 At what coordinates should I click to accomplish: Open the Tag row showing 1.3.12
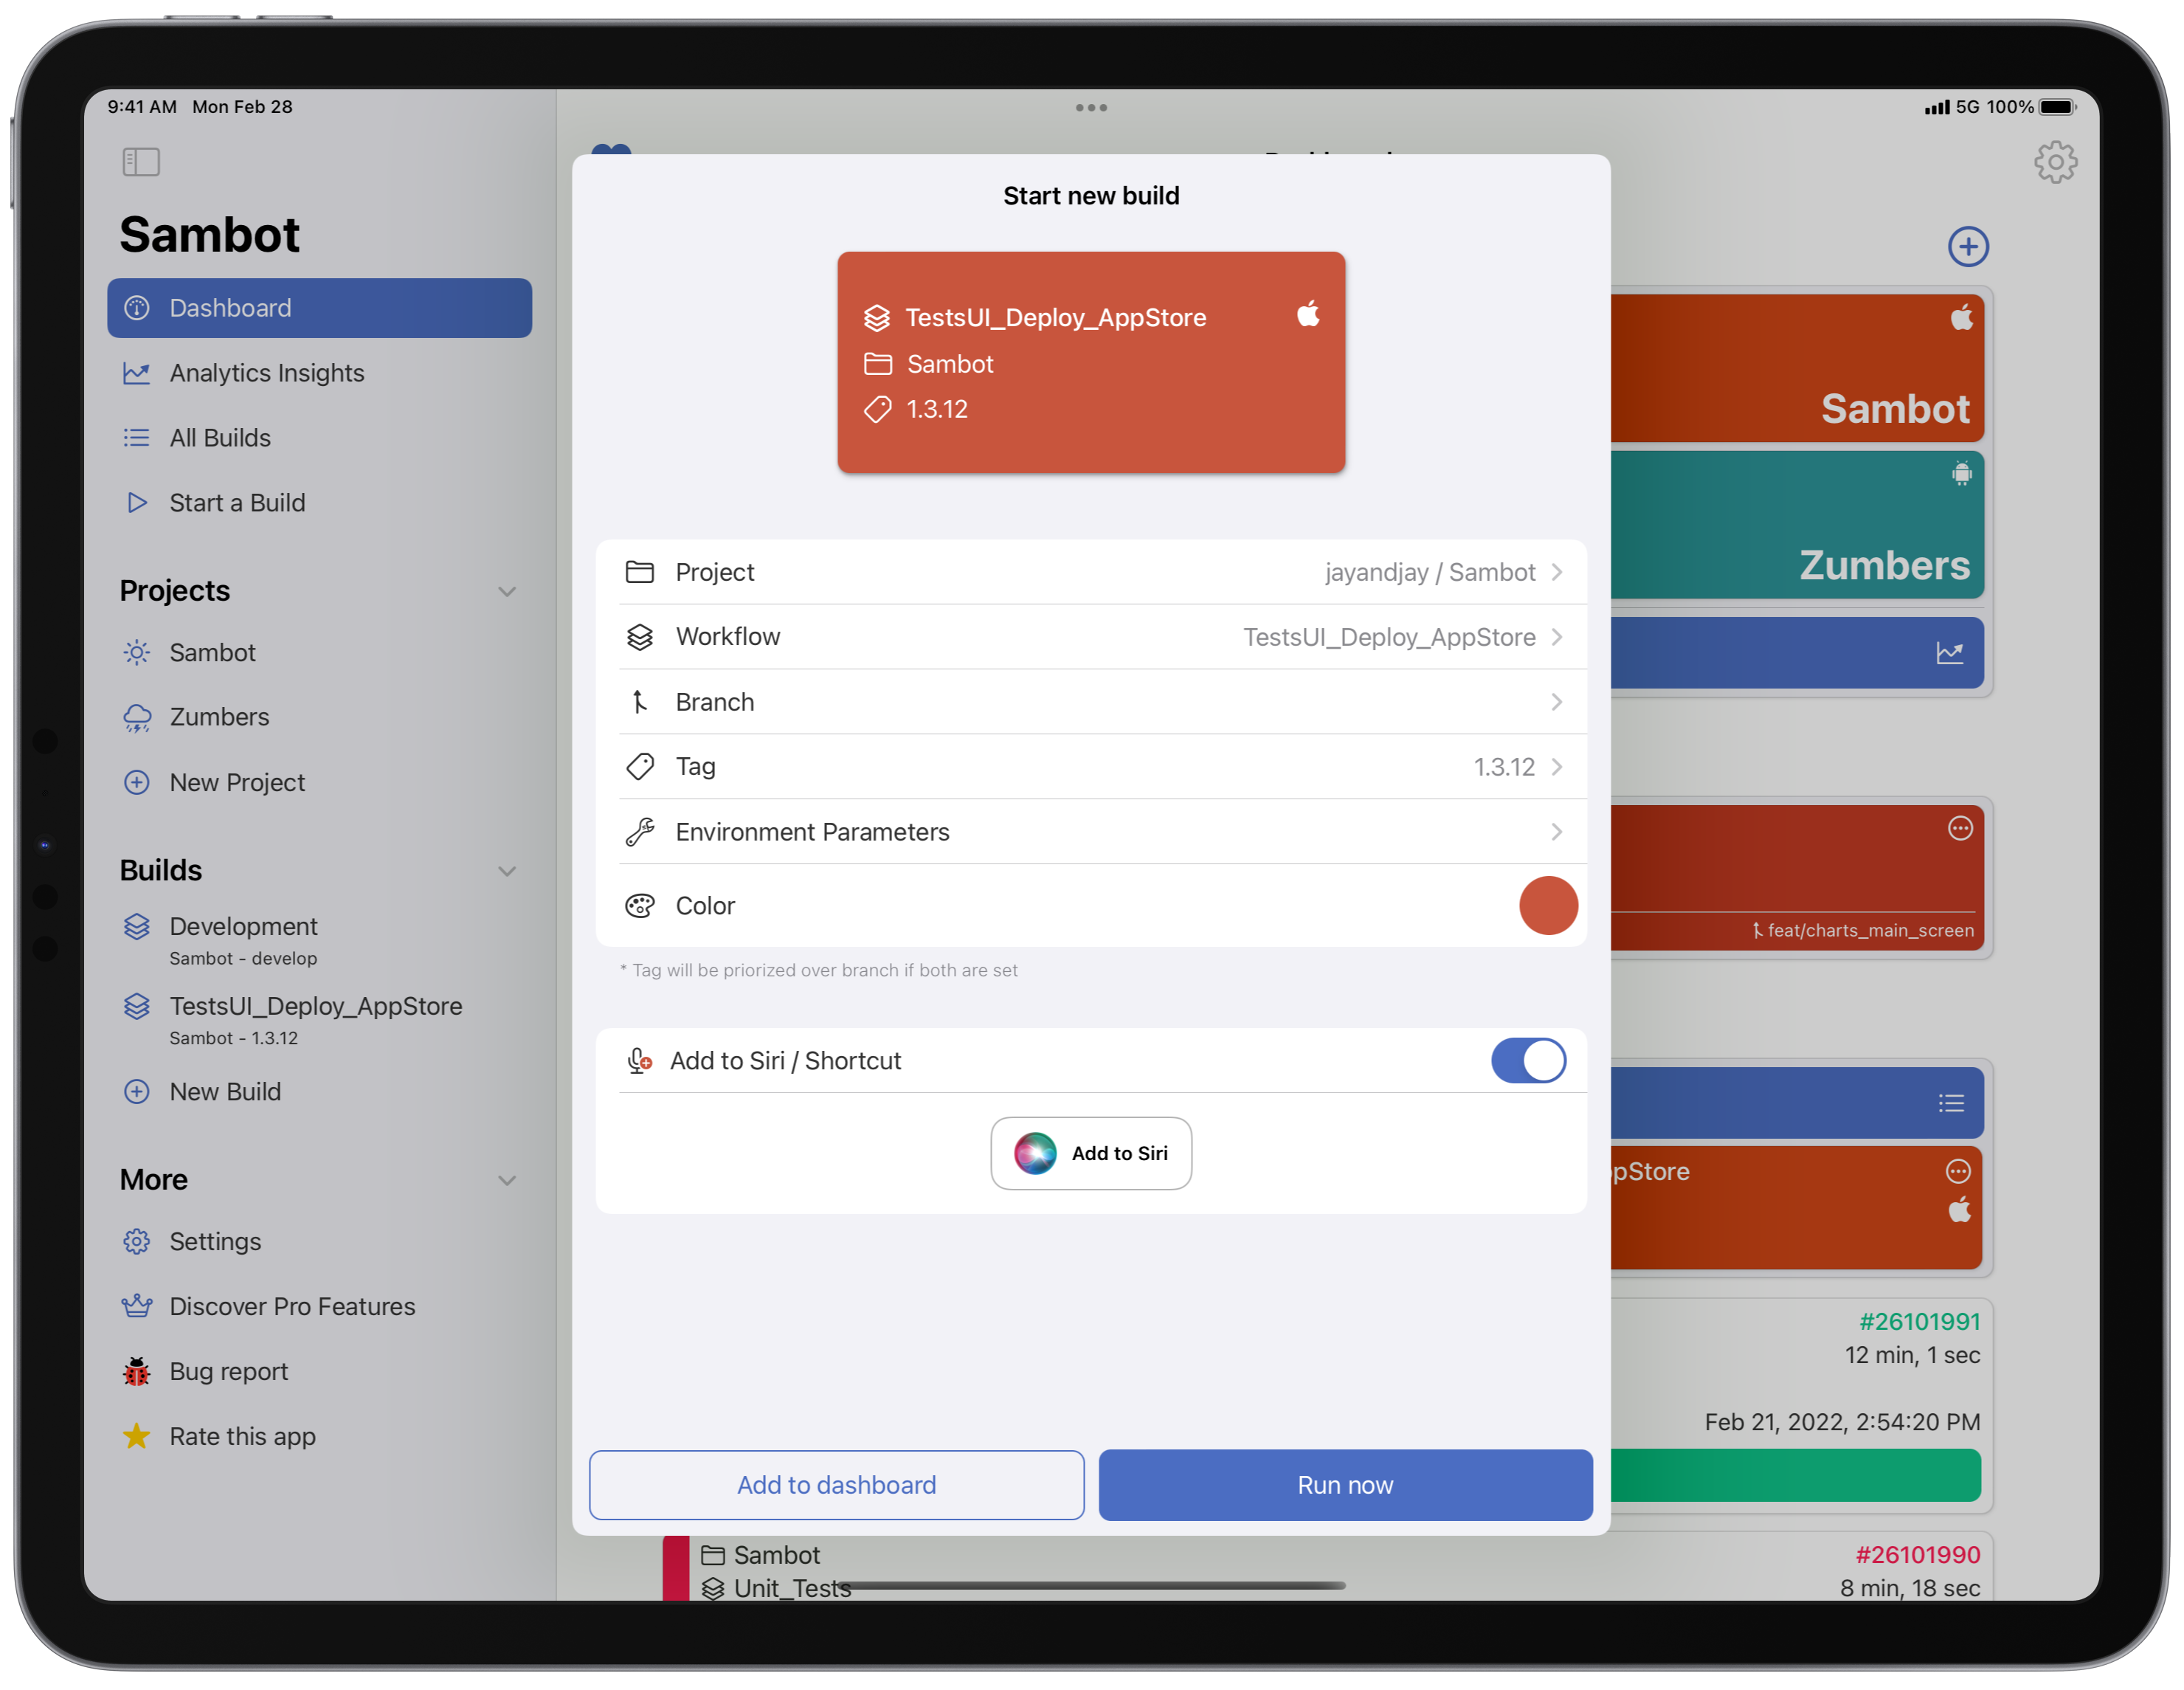point(1091,767)
